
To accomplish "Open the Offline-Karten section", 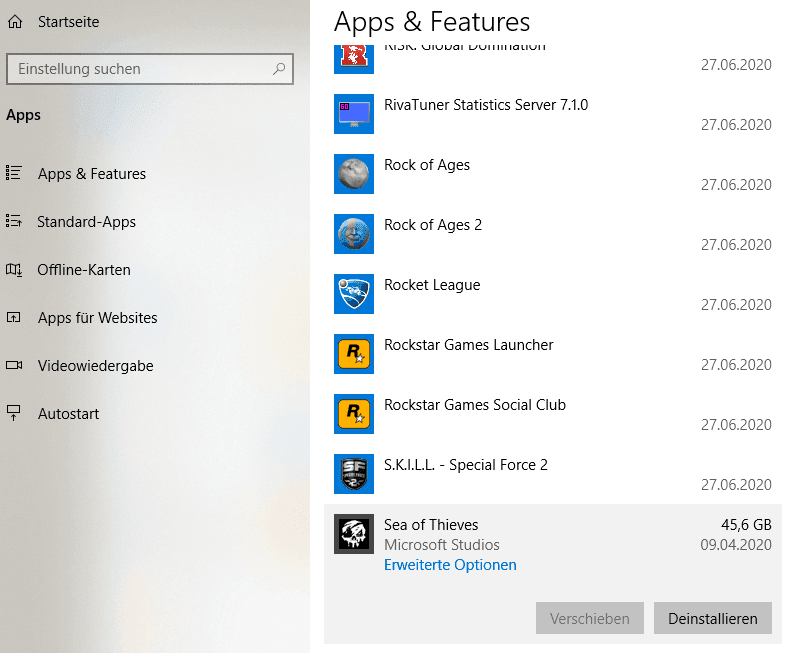I will point(84,270).
